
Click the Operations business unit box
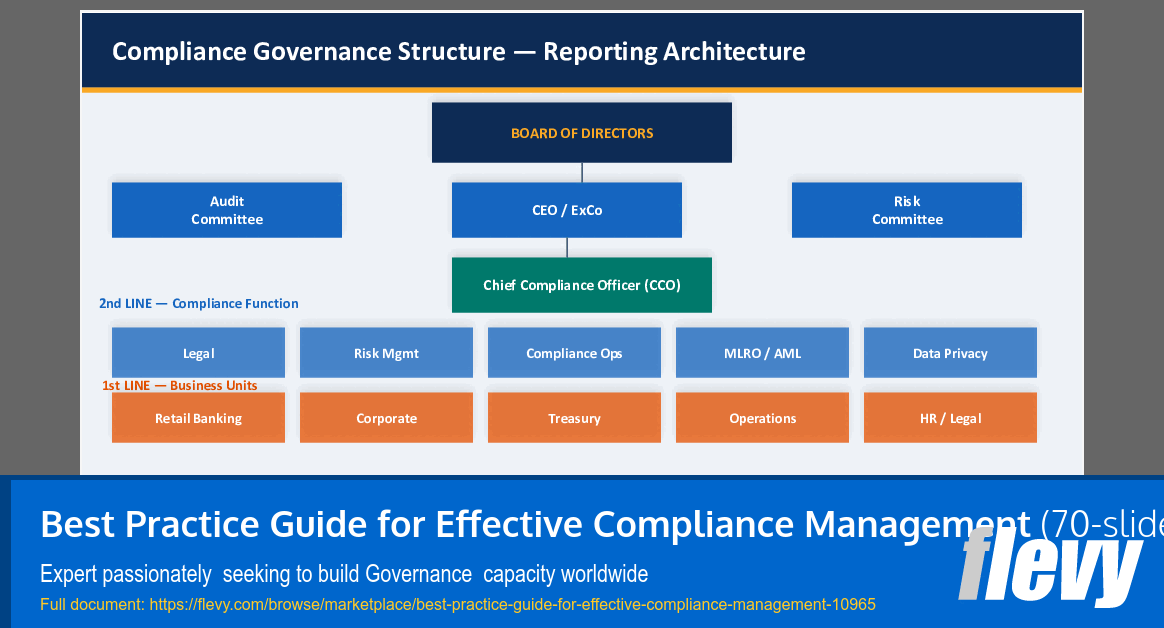(761, 417)
